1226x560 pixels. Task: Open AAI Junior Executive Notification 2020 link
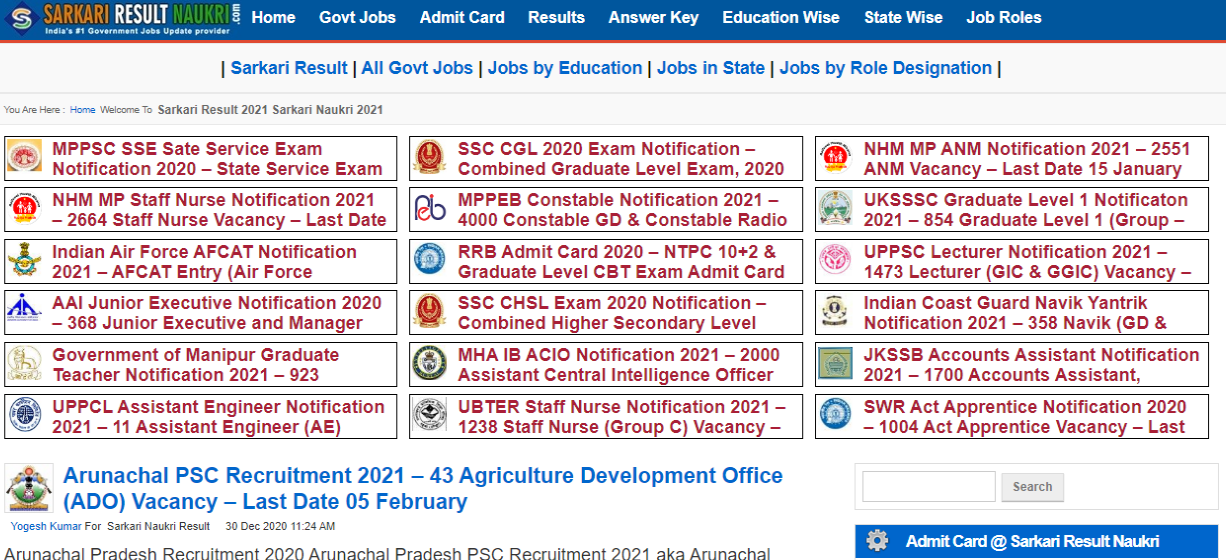(x=217, y=313)
